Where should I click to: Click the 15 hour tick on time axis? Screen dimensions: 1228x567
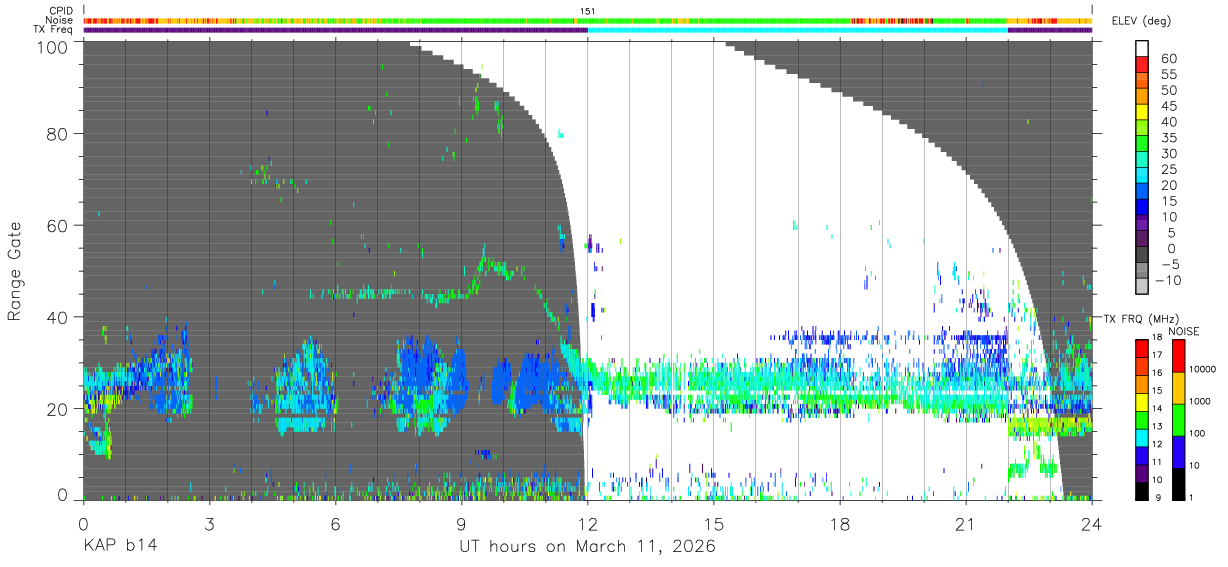pyautogui.click(x=713, y=522)
